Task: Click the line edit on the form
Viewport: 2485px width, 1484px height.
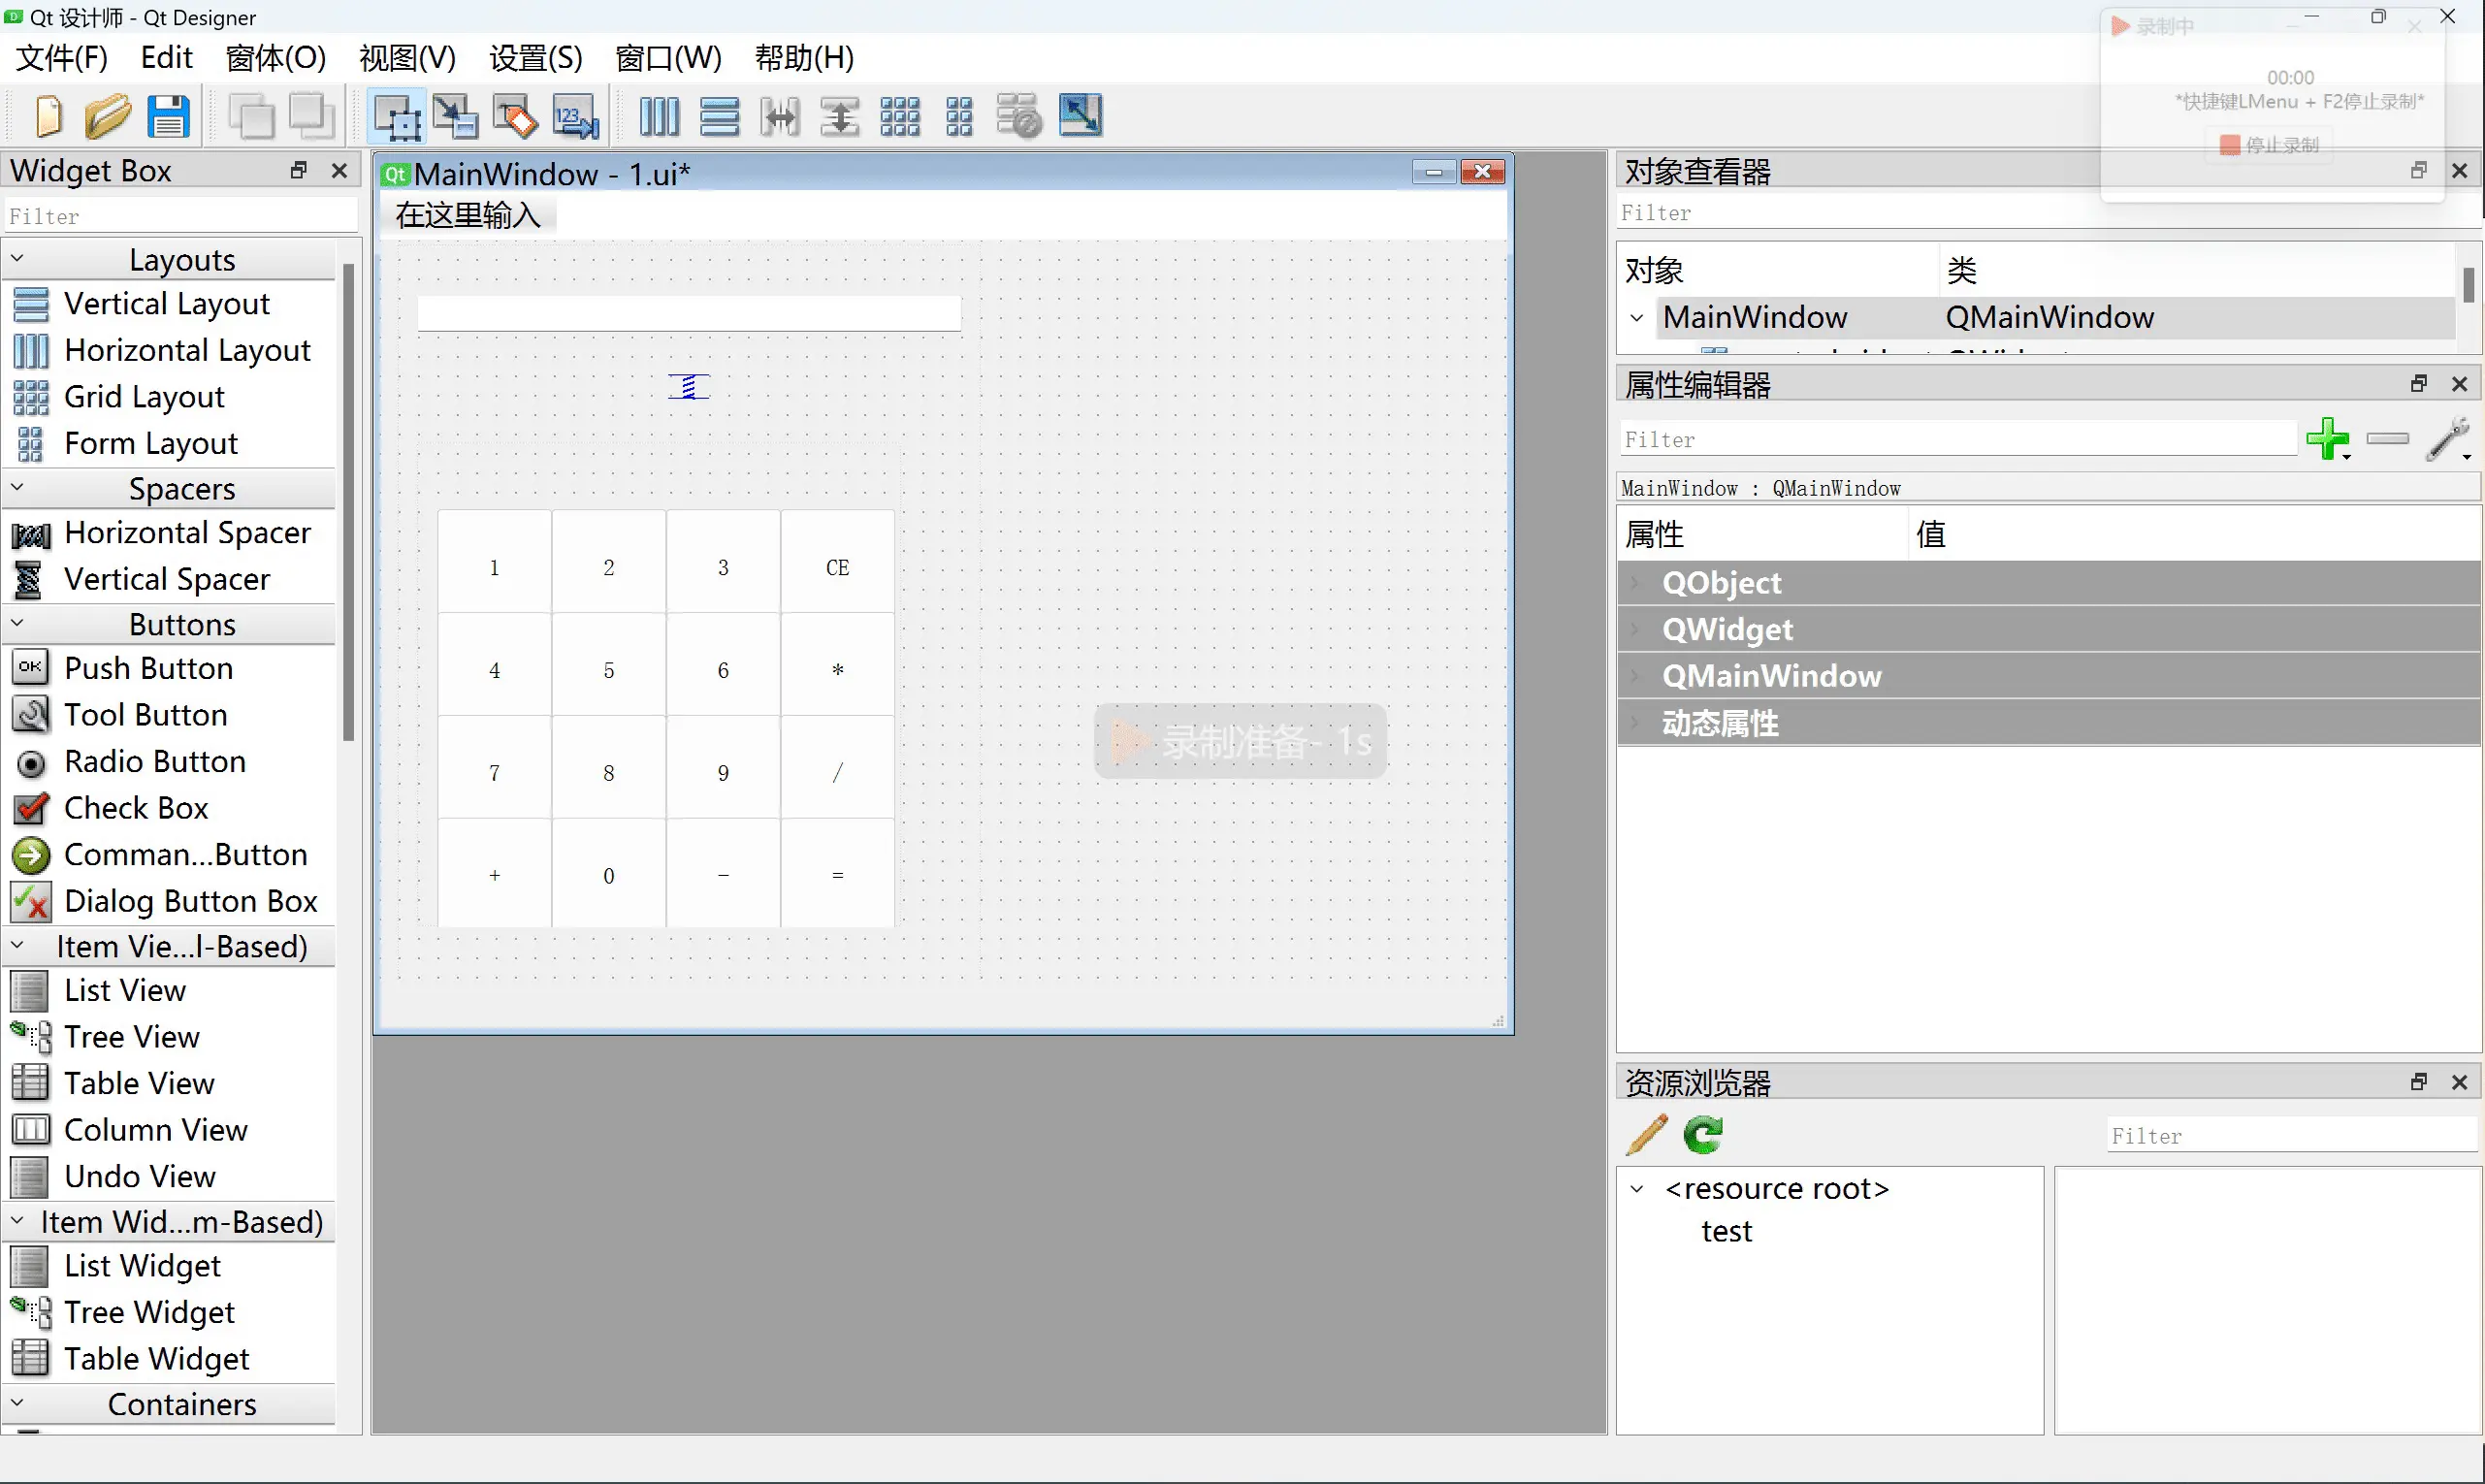Action: tap(689, 313)
